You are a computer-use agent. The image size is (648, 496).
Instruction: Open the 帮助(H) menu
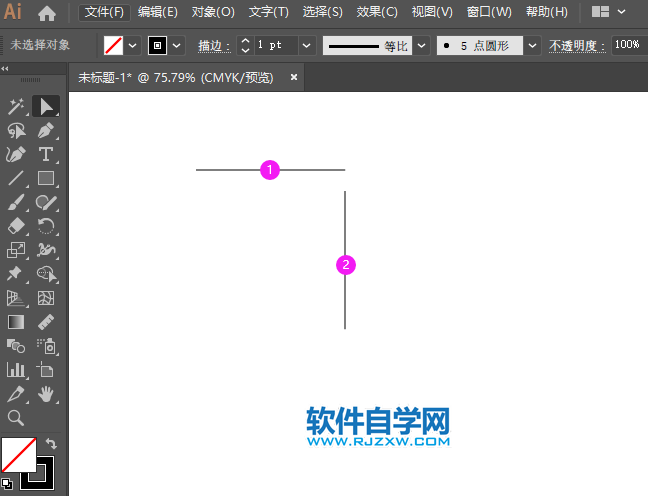click(547, 12)
